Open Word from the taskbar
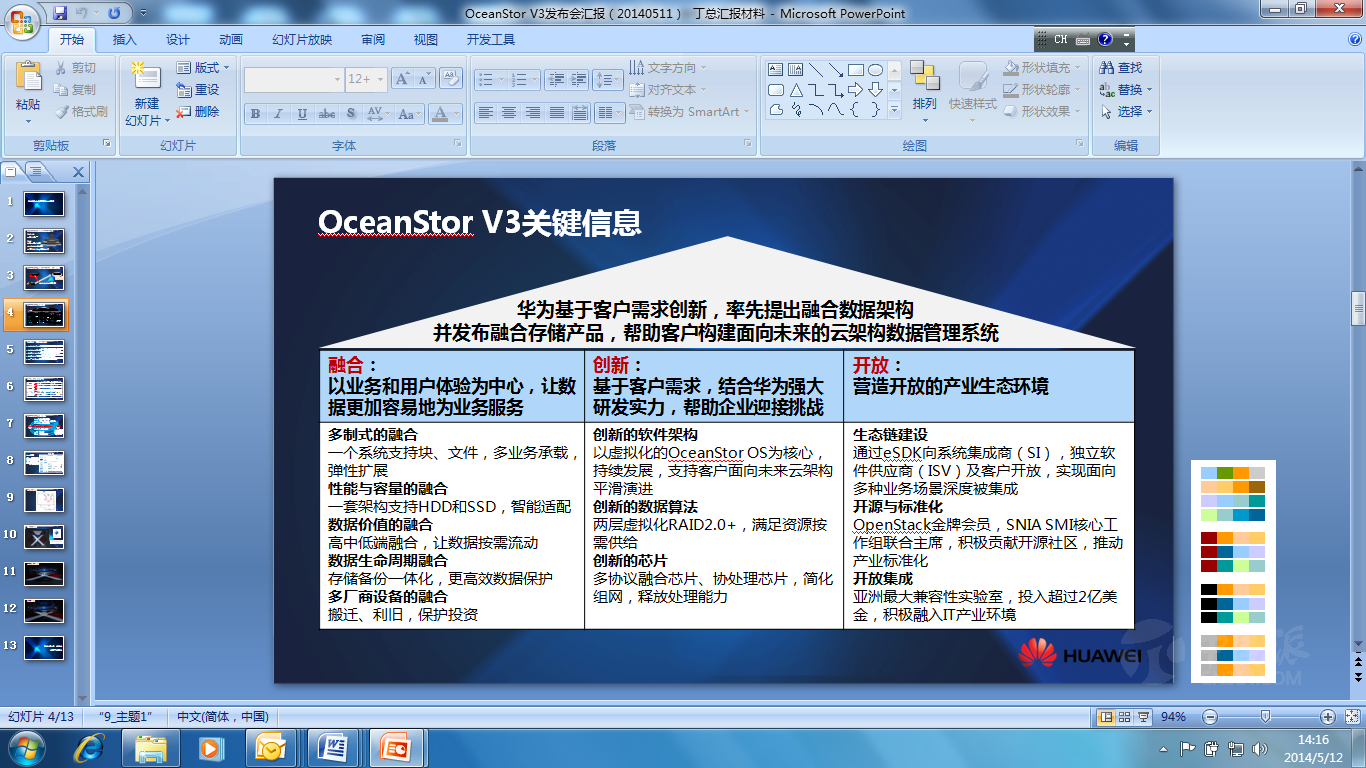Viewport: 1366px width, 768px height. click(x=332, y=747)
